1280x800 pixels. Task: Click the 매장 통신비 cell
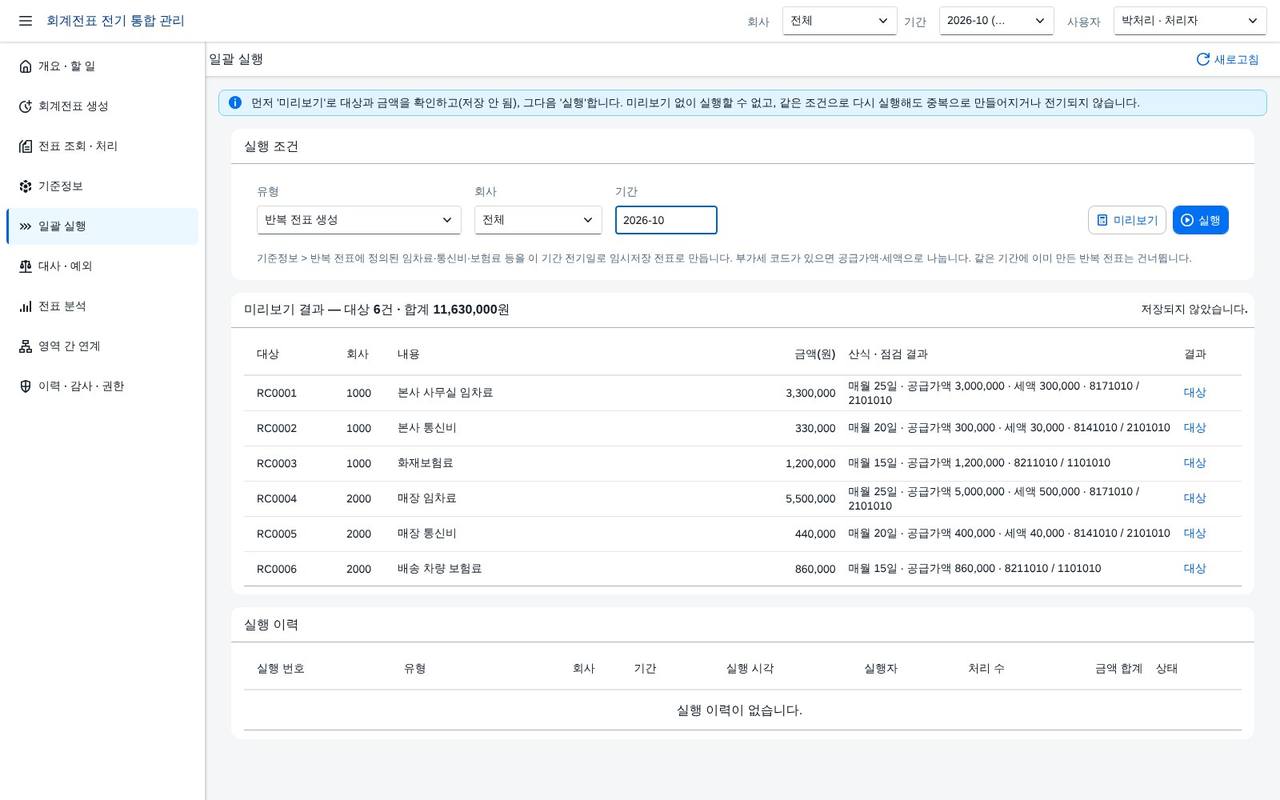(x=427, y=533)
